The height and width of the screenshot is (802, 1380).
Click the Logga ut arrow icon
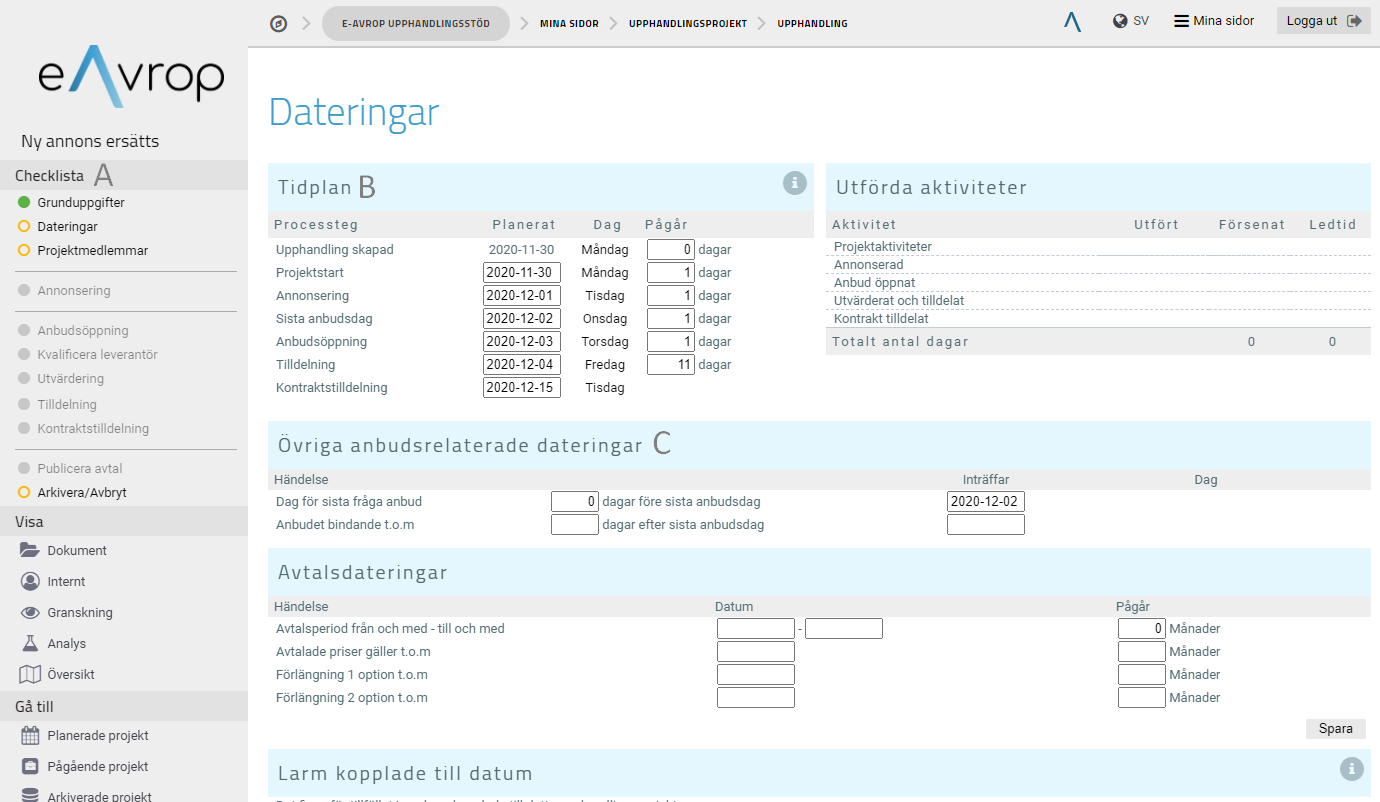(x=1355, y=21)
